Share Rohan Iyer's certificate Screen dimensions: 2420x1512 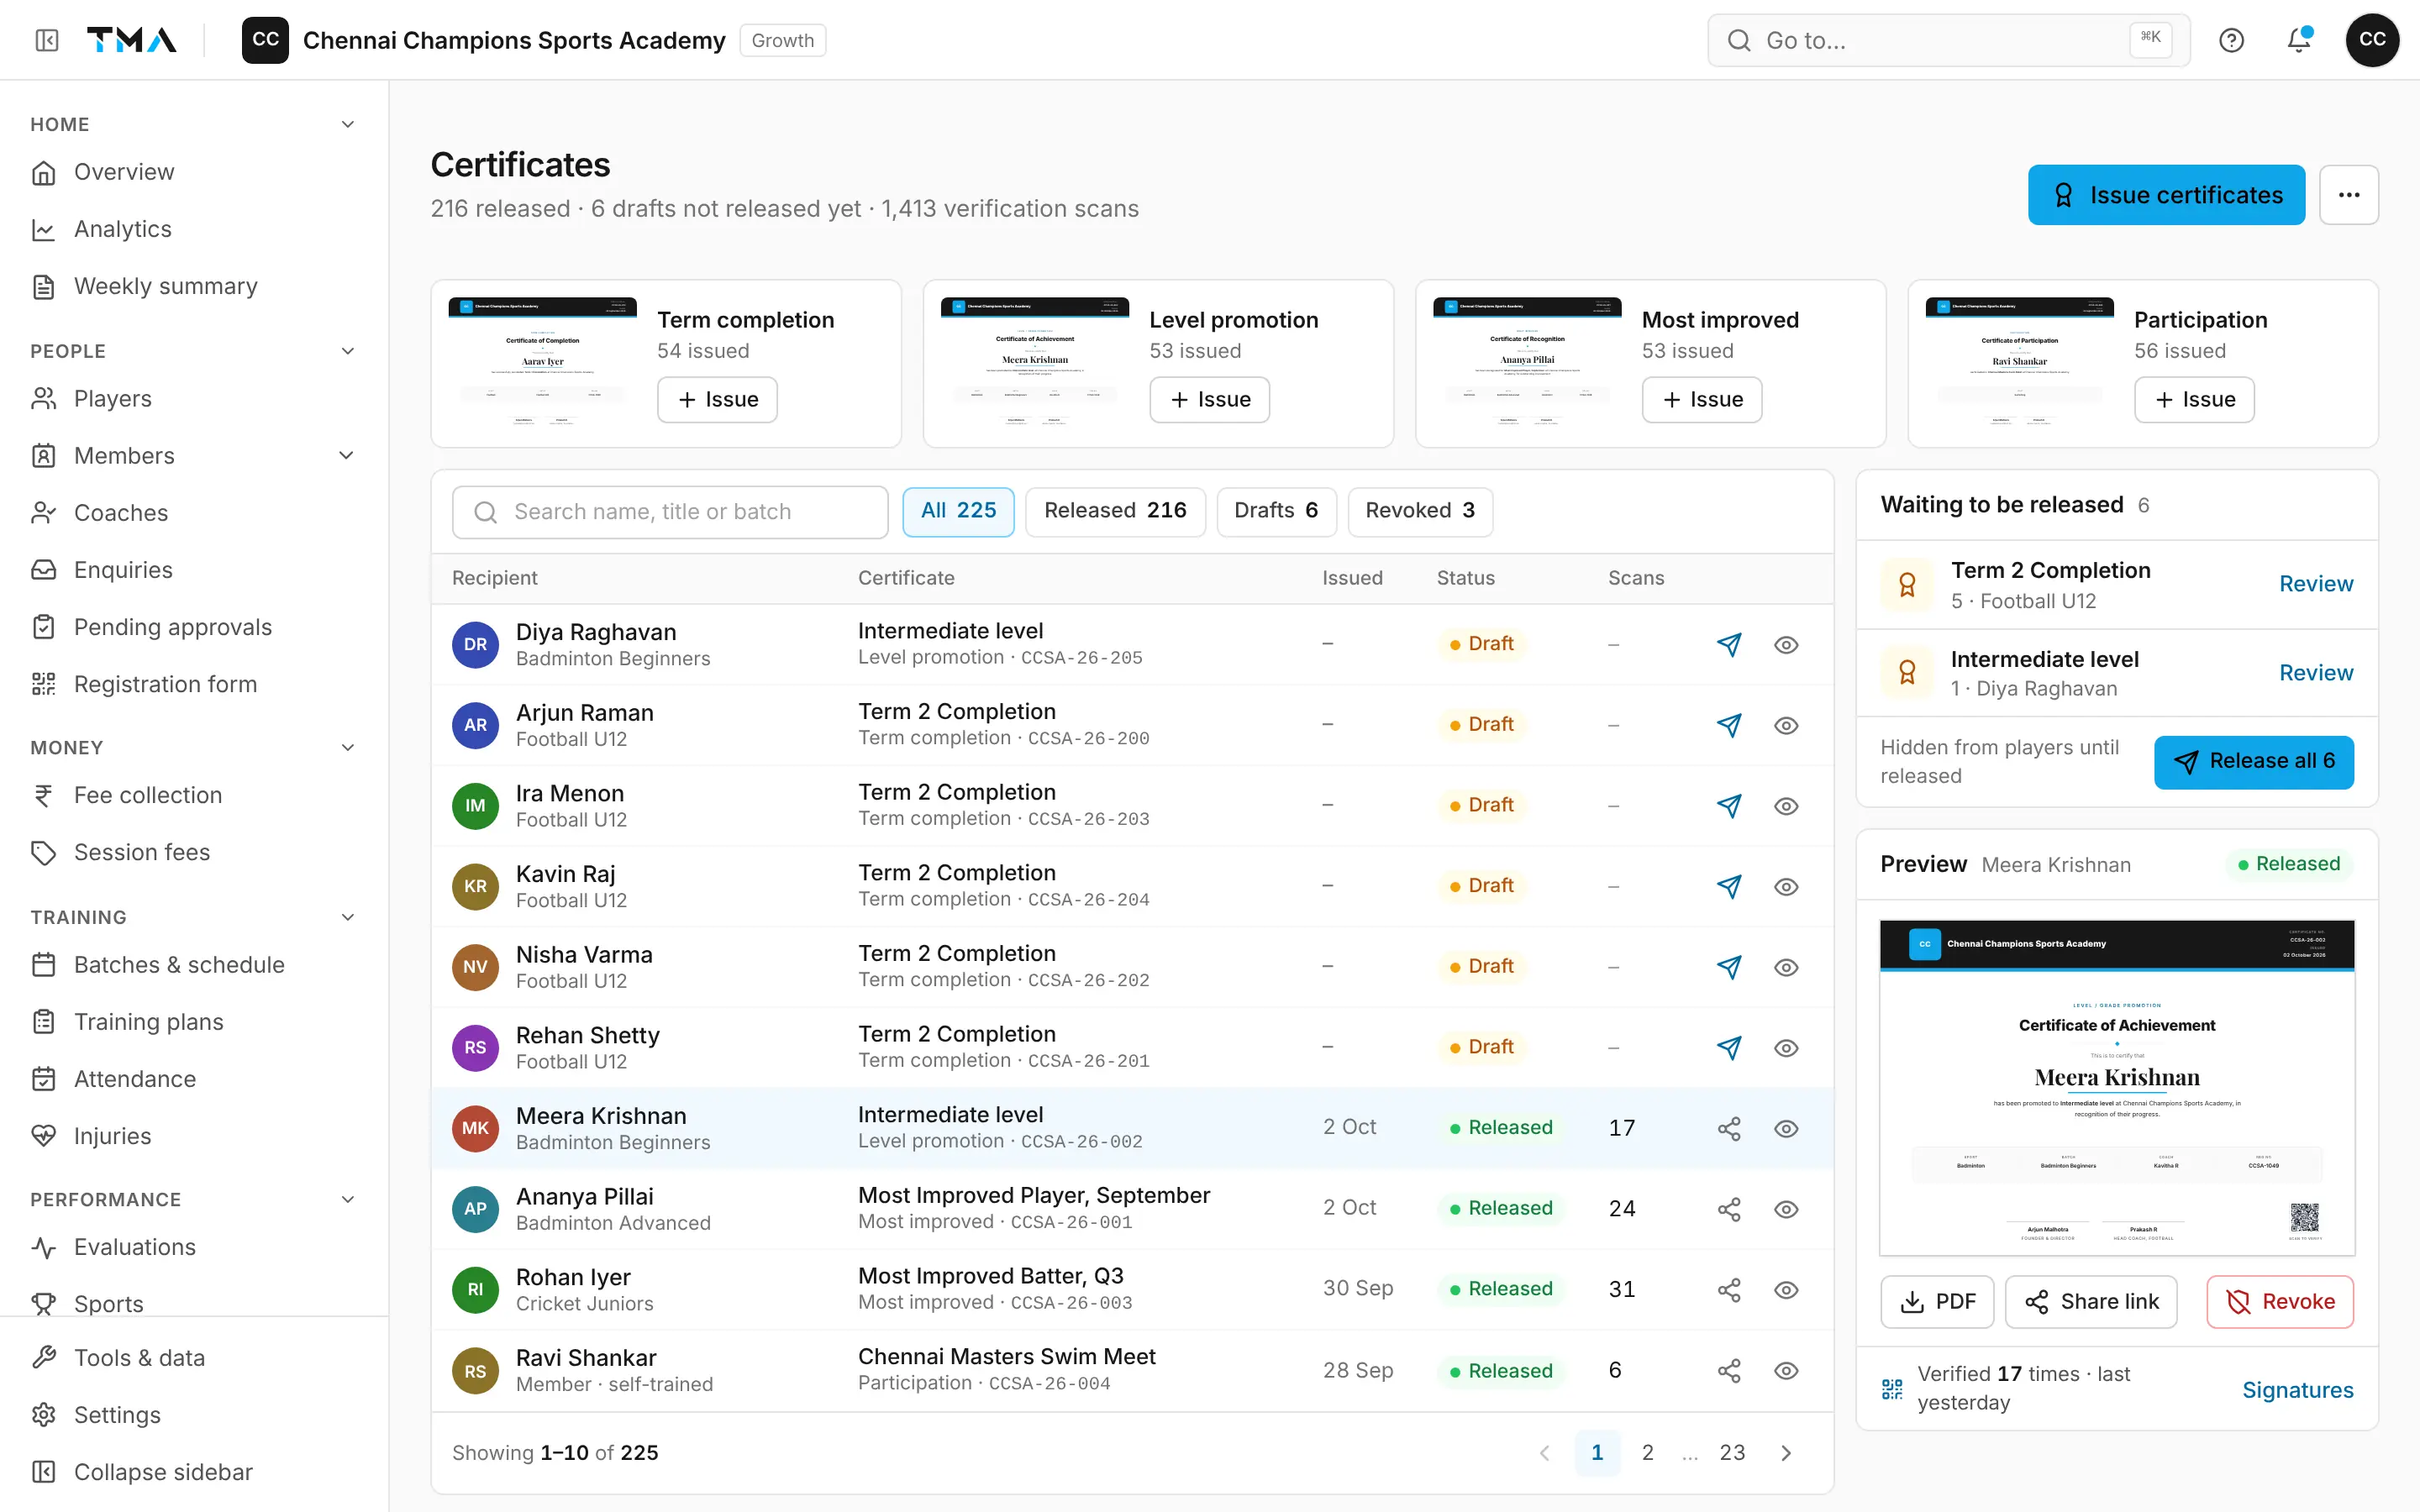[x=1729, y=1289]
